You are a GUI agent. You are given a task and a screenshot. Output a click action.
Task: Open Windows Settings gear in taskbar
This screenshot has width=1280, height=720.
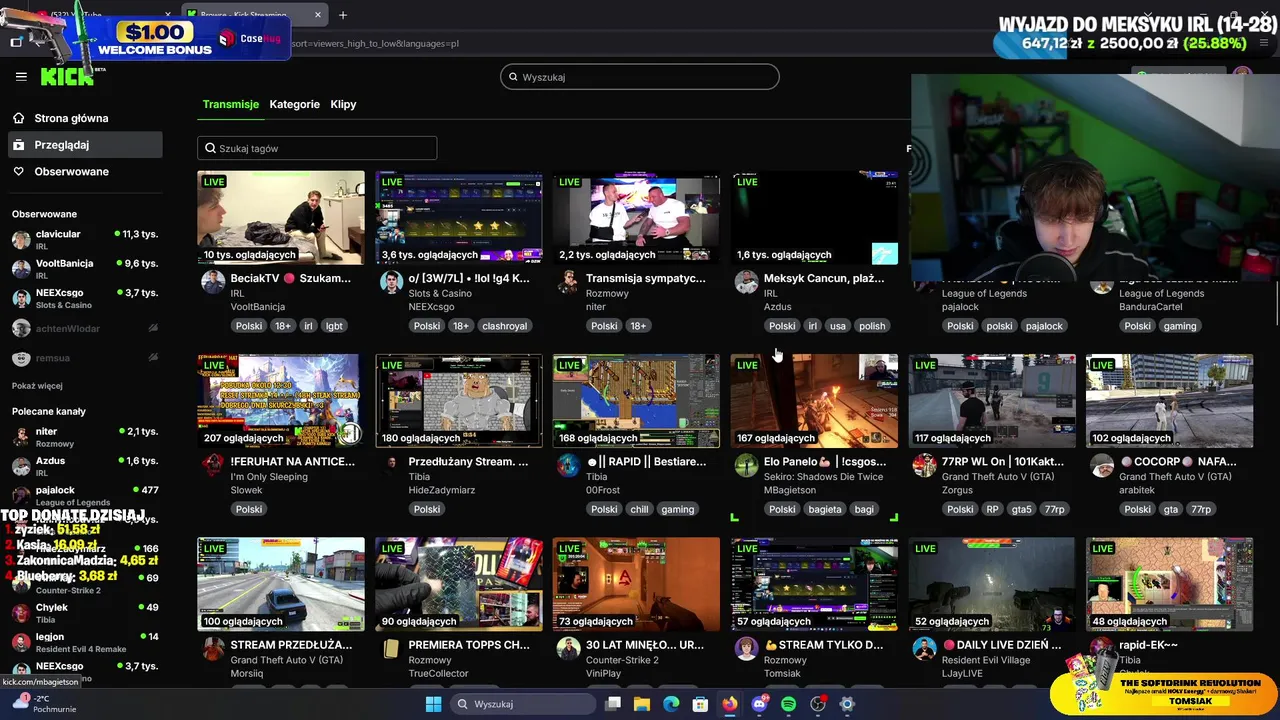click(847, 704)
